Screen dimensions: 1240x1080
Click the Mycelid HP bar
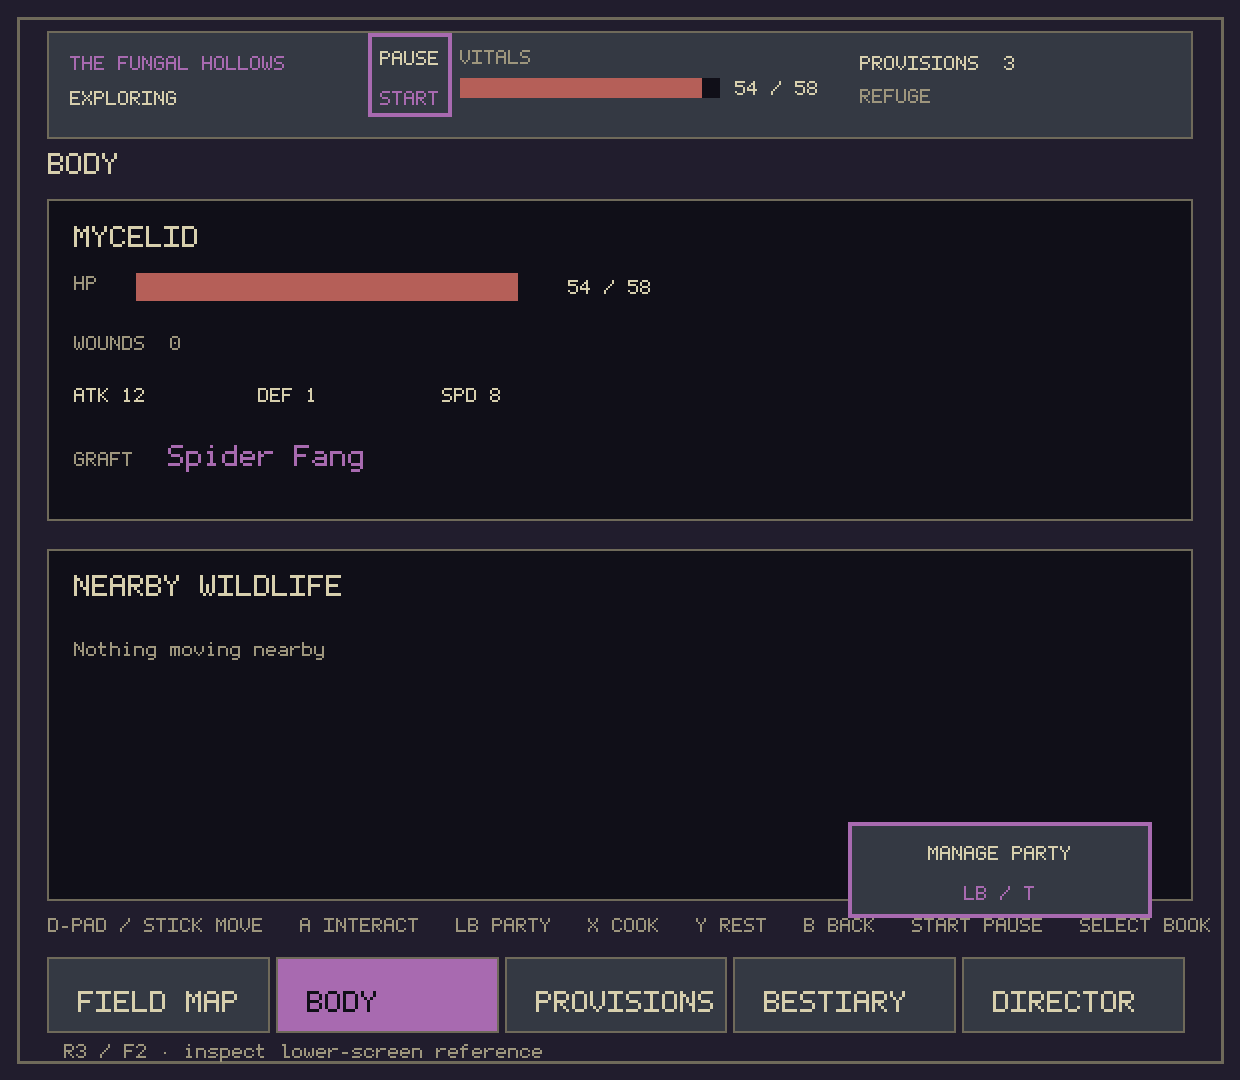click(327, 287)
